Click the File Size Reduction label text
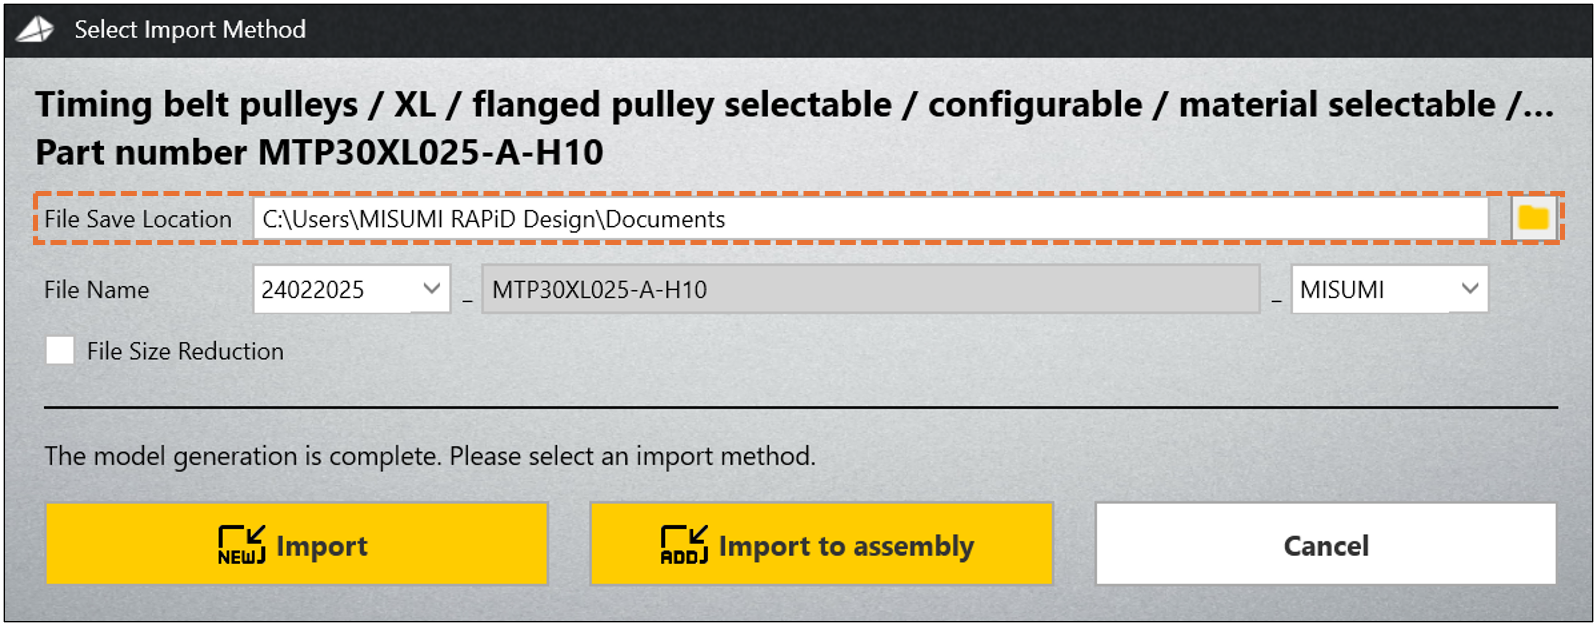Image resolution: width=1596 pixels, height=628 pixels. [x=185, y=351]
